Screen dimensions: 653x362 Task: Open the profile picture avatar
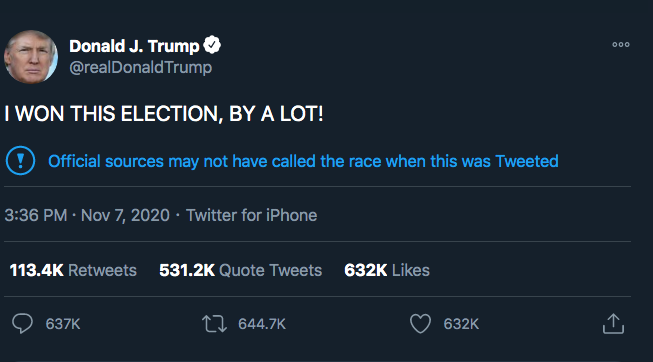tap(31, 57)
